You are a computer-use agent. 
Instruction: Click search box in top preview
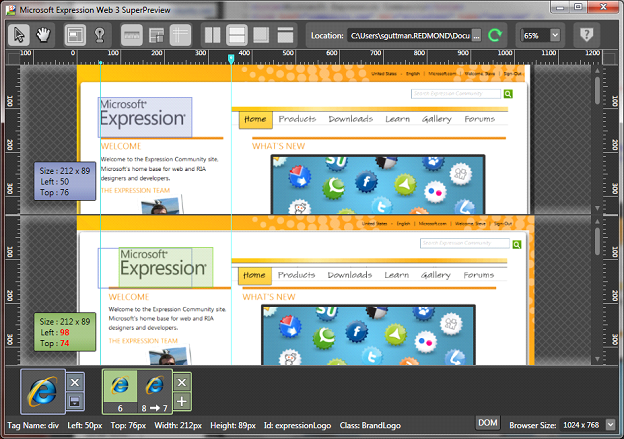(456, 94)
